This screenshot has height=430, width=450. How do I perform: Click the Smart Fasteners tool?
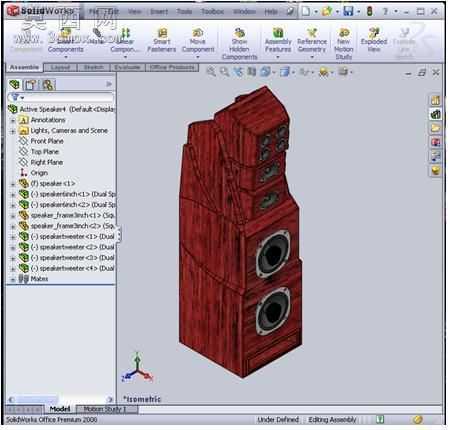(x=162, y=41)
